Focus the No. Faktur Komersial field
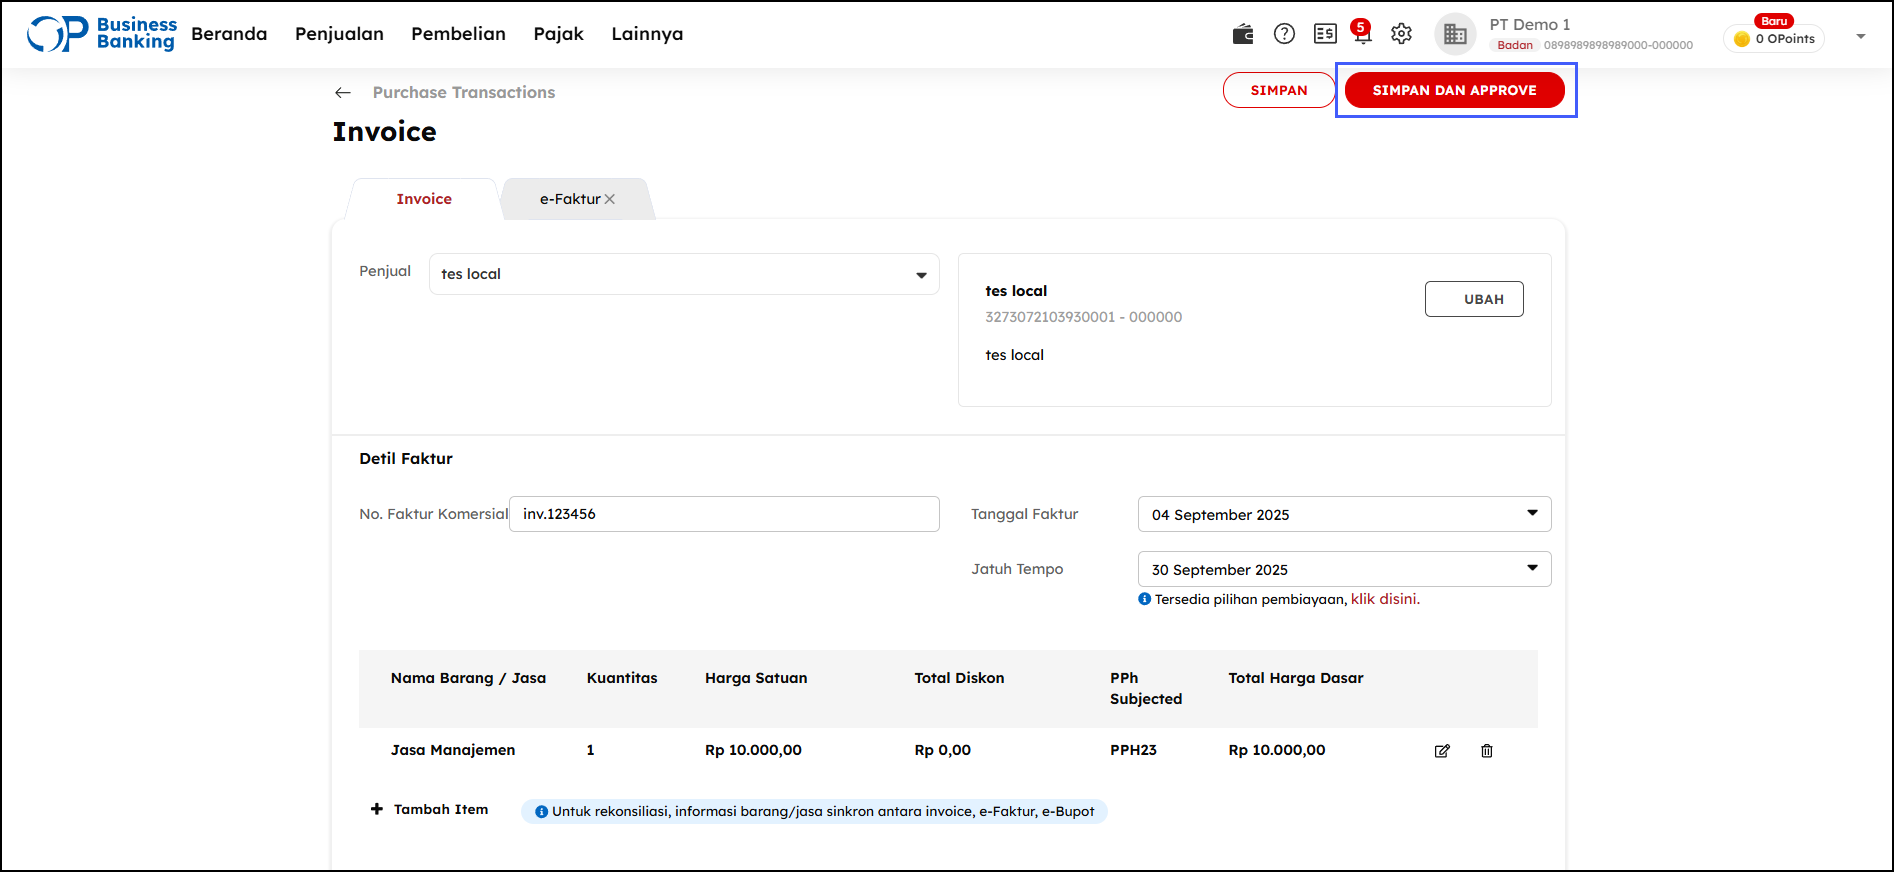This screenshot has height=872, width=1894. (724, 514)
